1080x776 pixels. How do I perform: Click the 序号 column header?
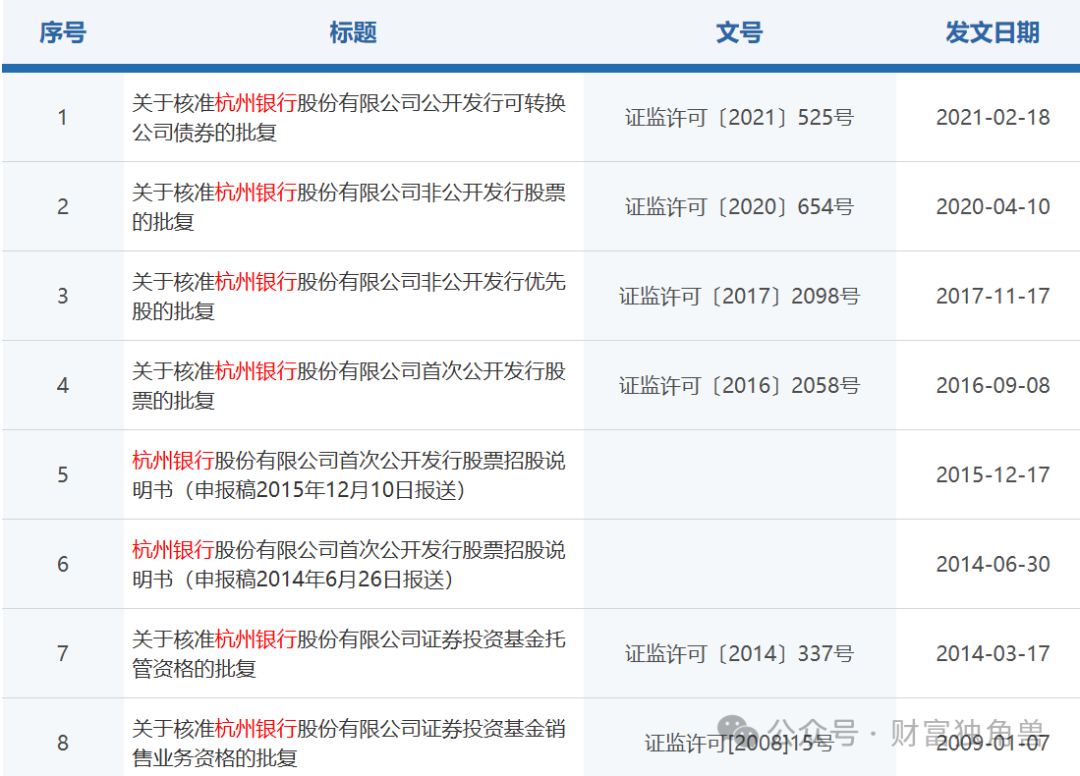click(63, 32)
